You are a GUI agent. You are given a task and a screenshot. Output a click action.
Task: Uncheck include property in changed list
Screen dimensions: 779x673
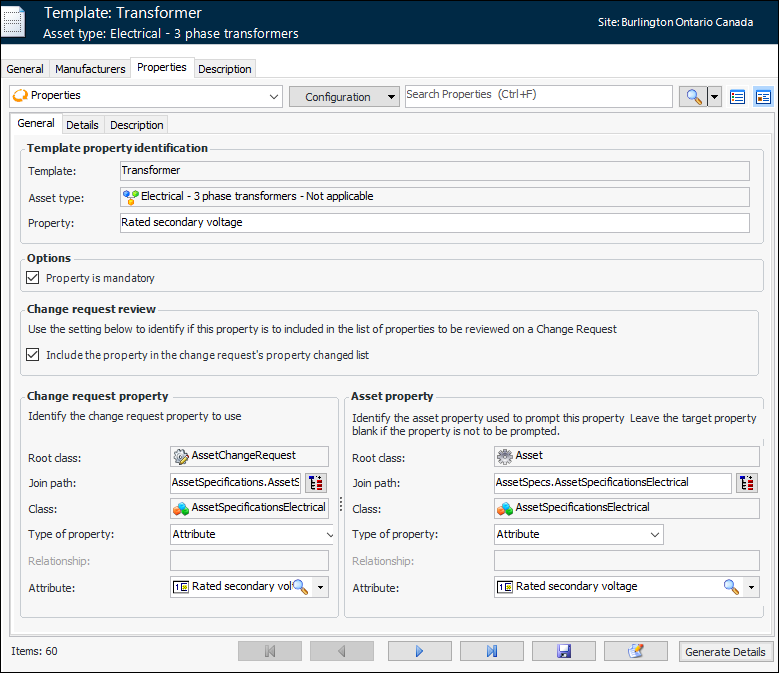[34, 355]
